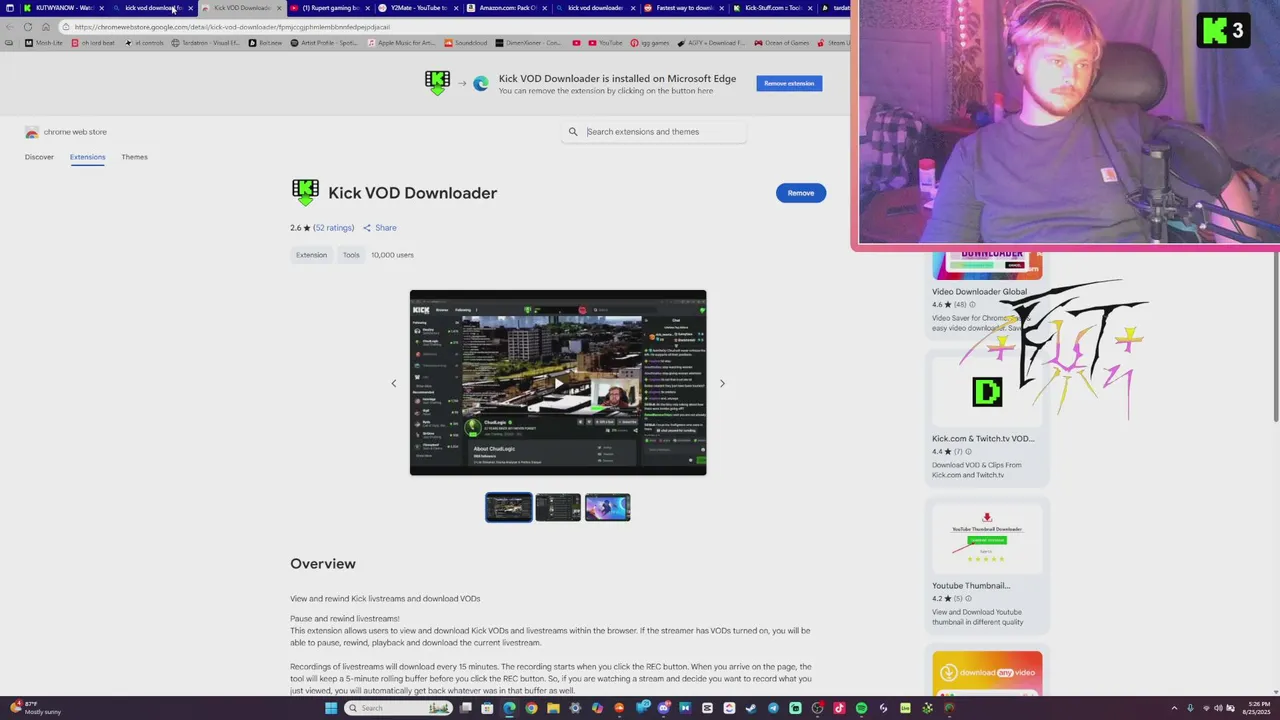Open SoundCloud from the taskbar
Screen dimensions: 1280x720
(619, 708)
